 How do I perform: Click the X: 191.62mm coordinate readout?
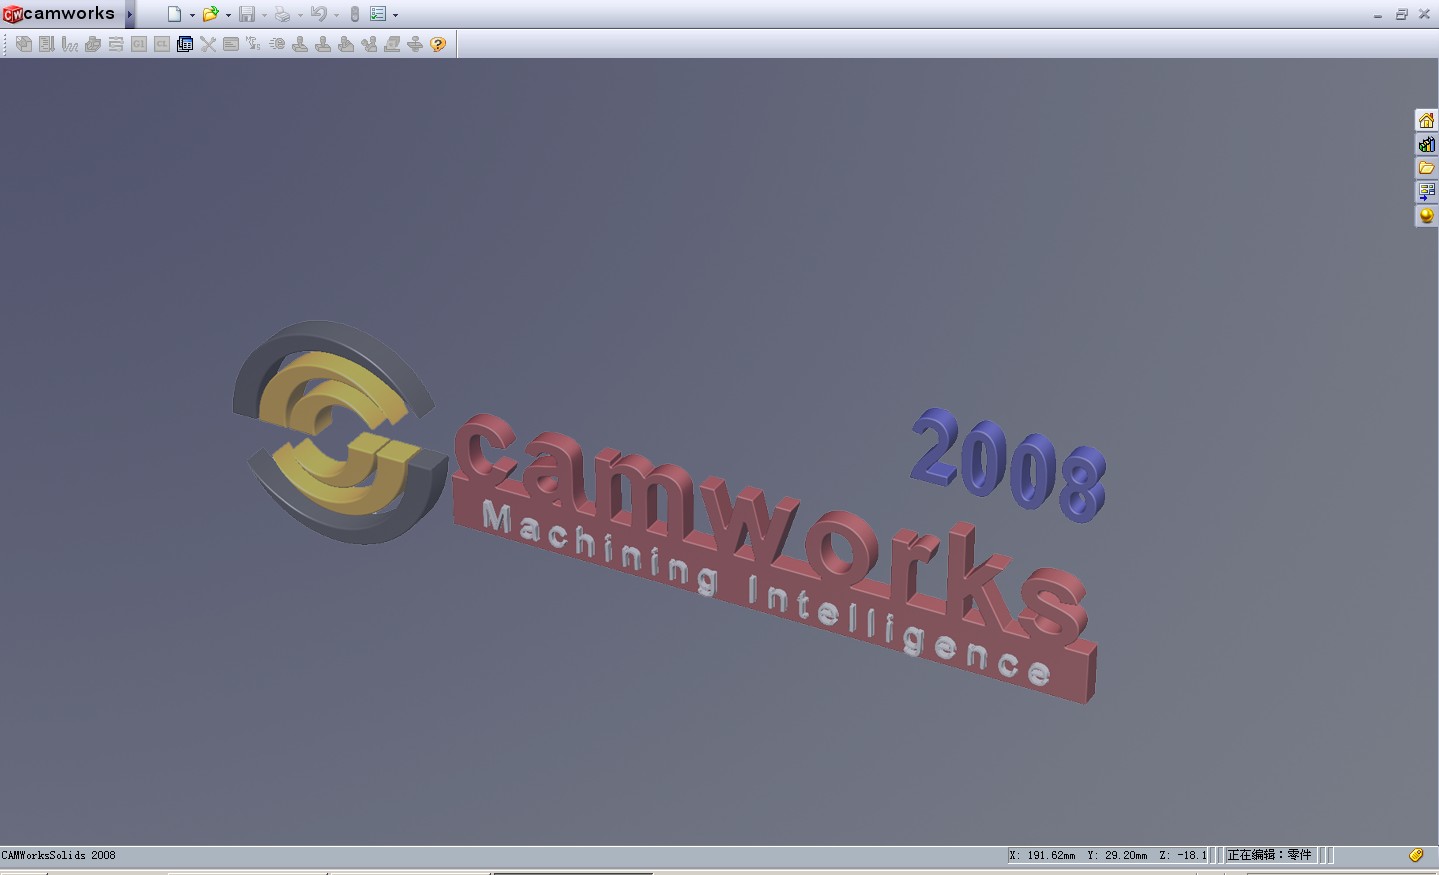point(1042,855)
